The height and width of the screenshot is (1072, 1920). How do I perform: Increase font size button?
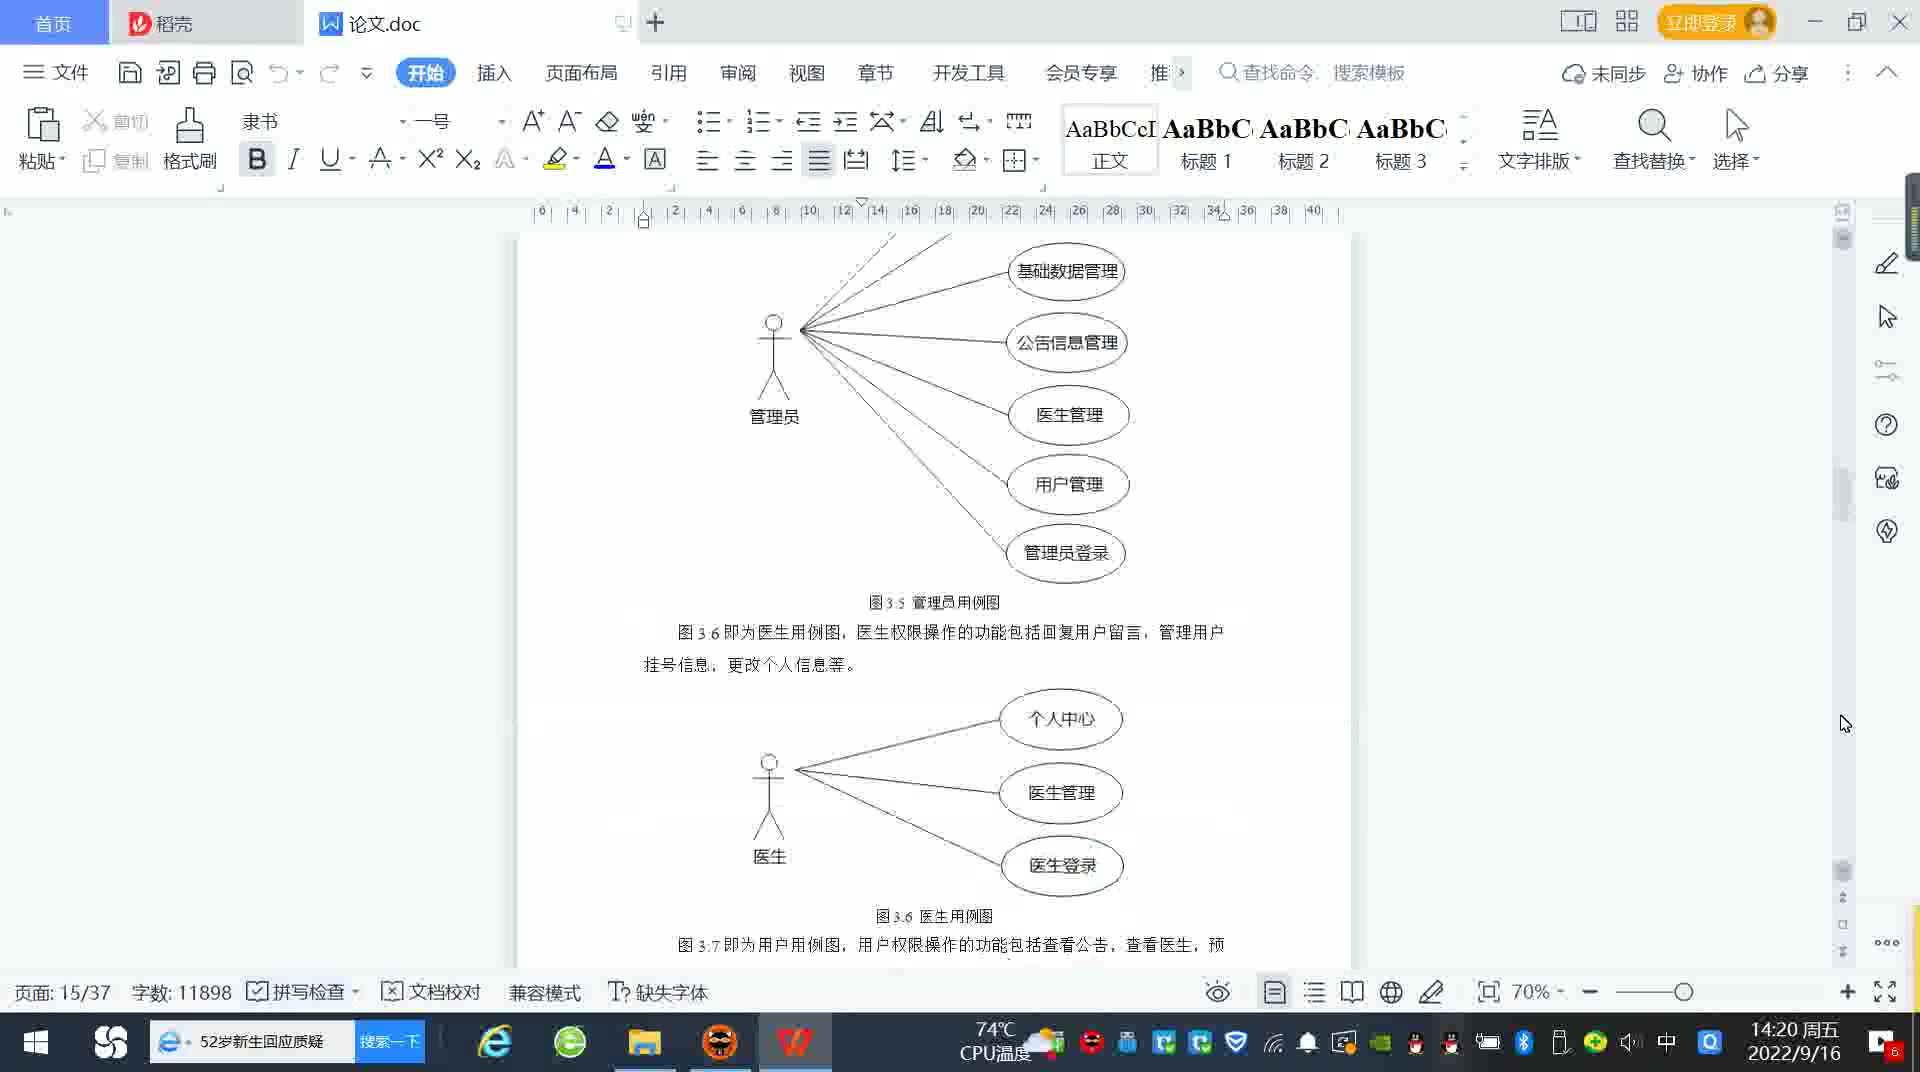point(533,122)
